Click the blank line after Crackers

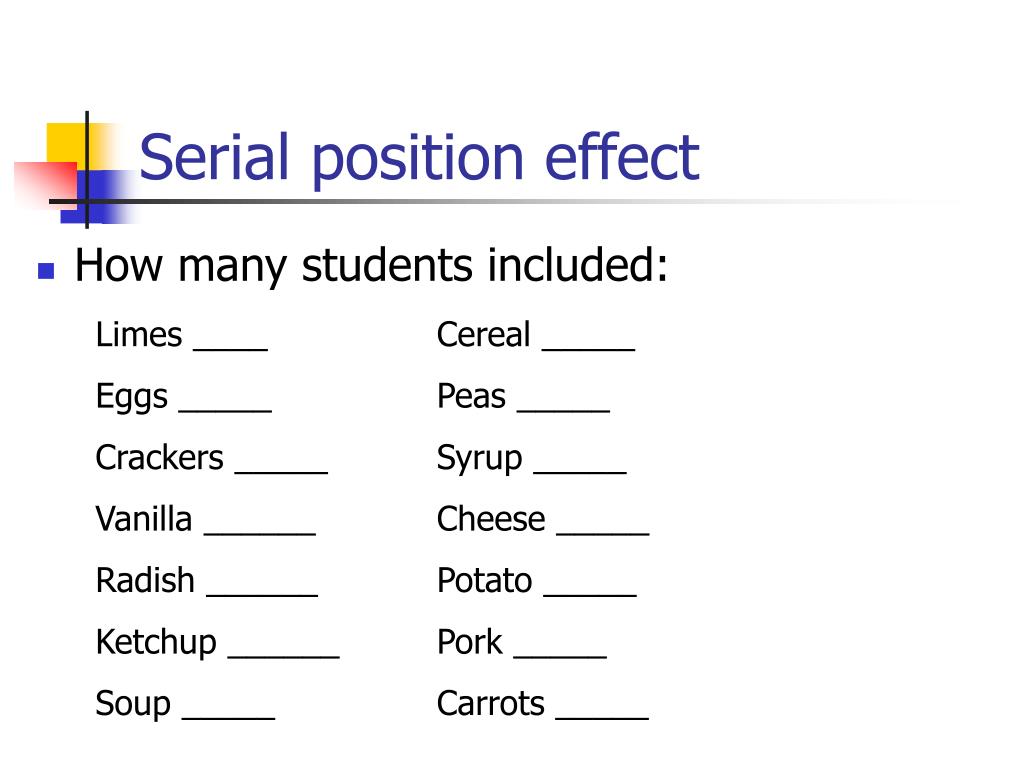(281, 472)
